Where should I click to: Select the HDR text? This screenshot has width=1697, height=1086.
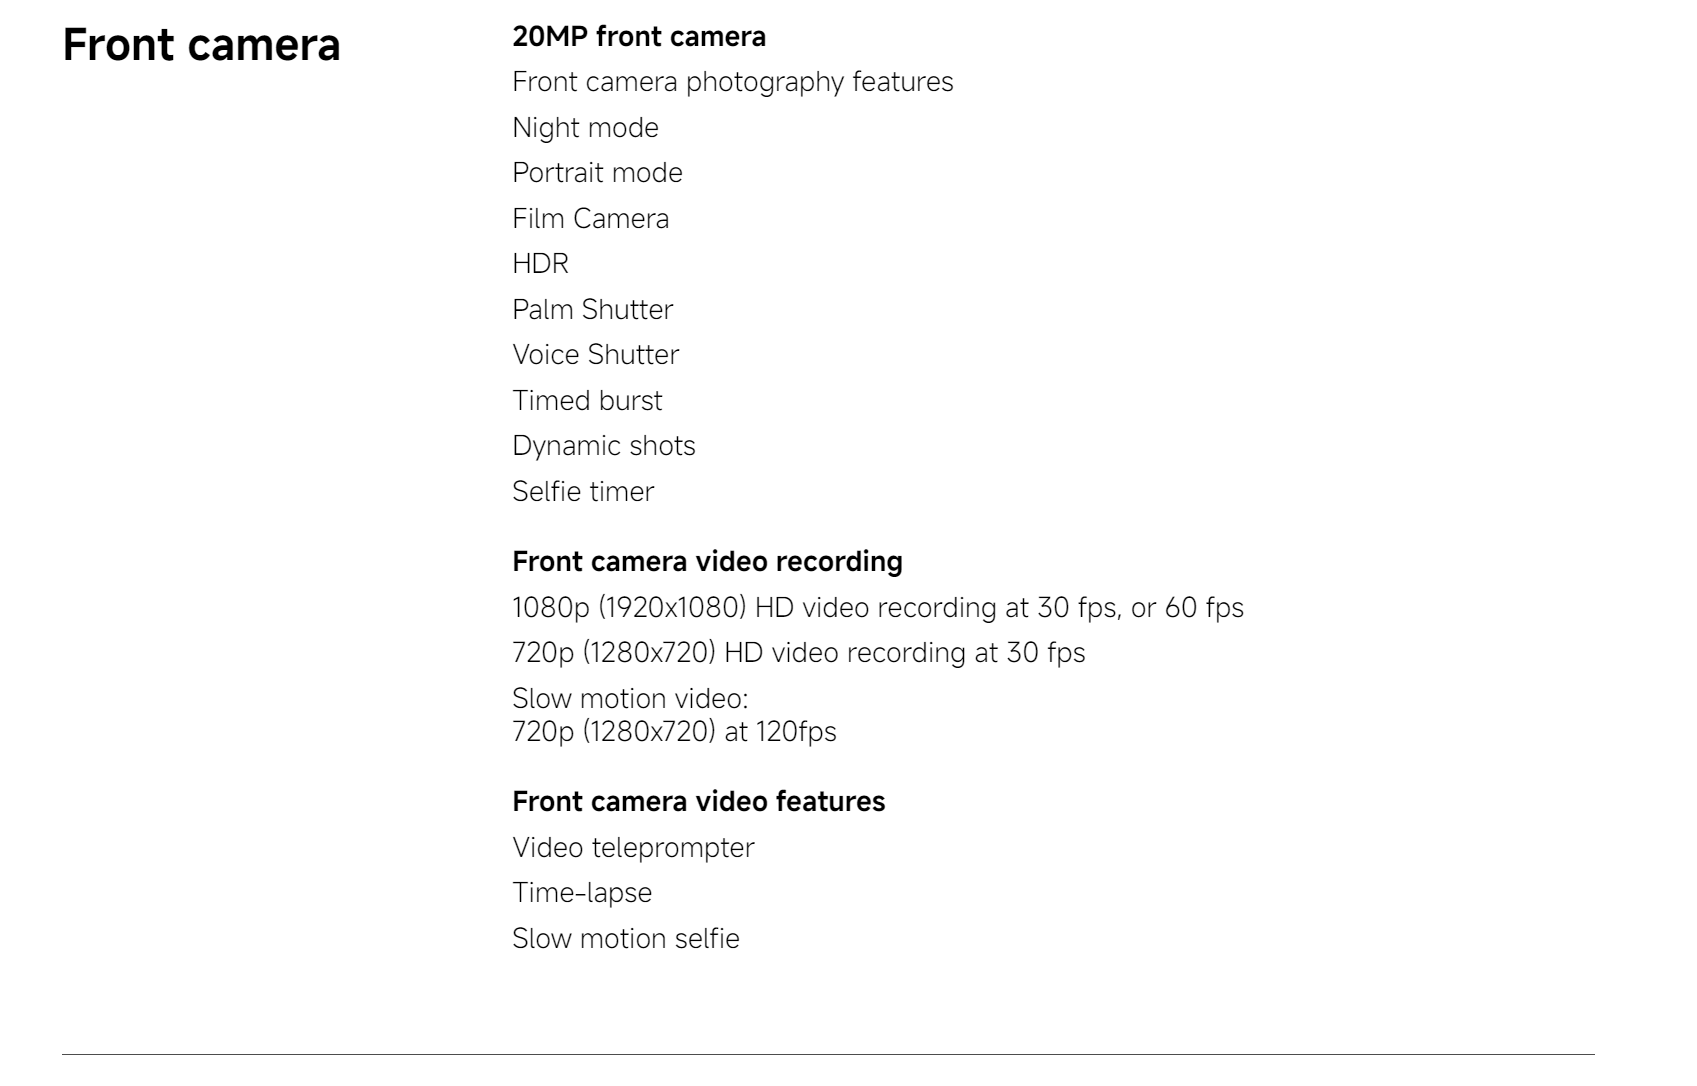[540, 264]
